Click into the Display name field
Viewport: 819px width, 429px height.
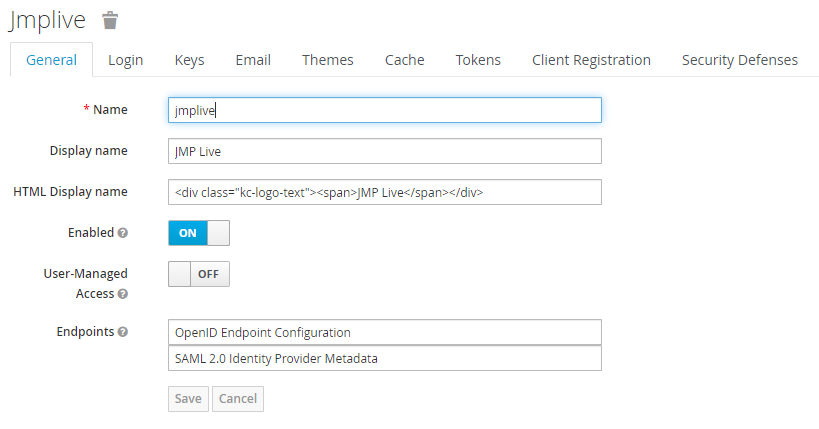coord(385,151)
